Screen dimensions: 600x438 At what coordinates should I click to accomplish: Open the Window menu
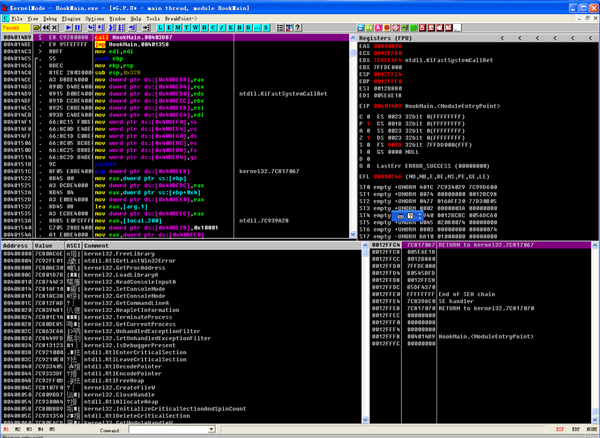[117, 18]
